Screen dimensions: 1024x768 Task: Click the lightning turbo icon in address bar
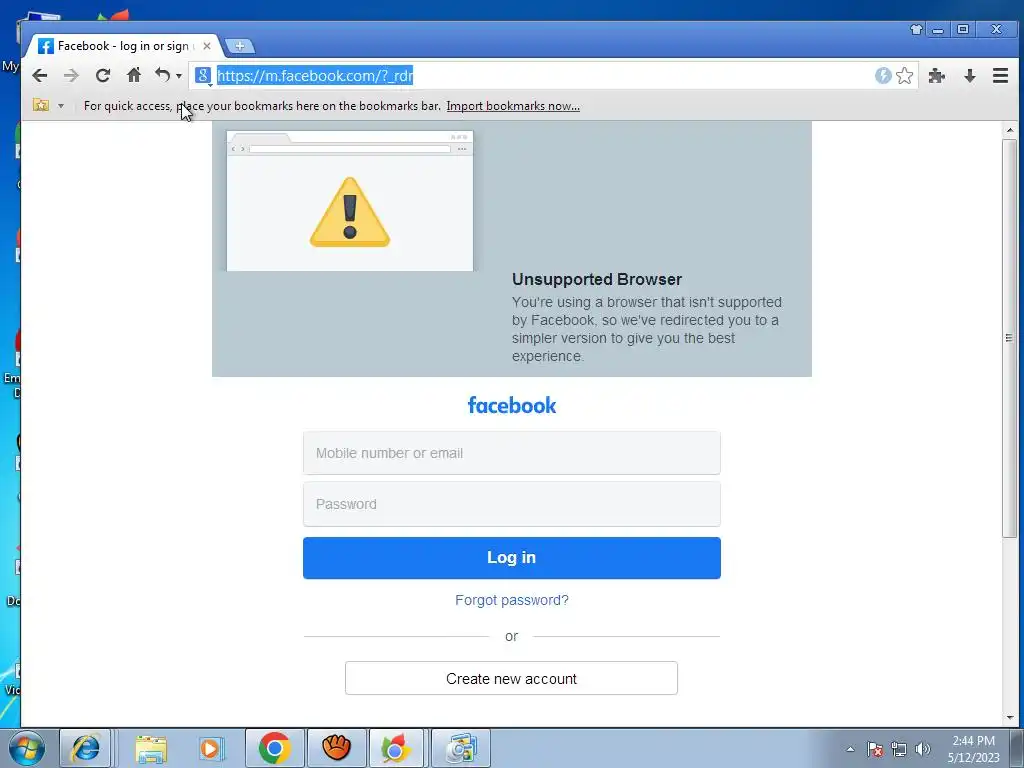pyautogui.click(x=883, y=76)
